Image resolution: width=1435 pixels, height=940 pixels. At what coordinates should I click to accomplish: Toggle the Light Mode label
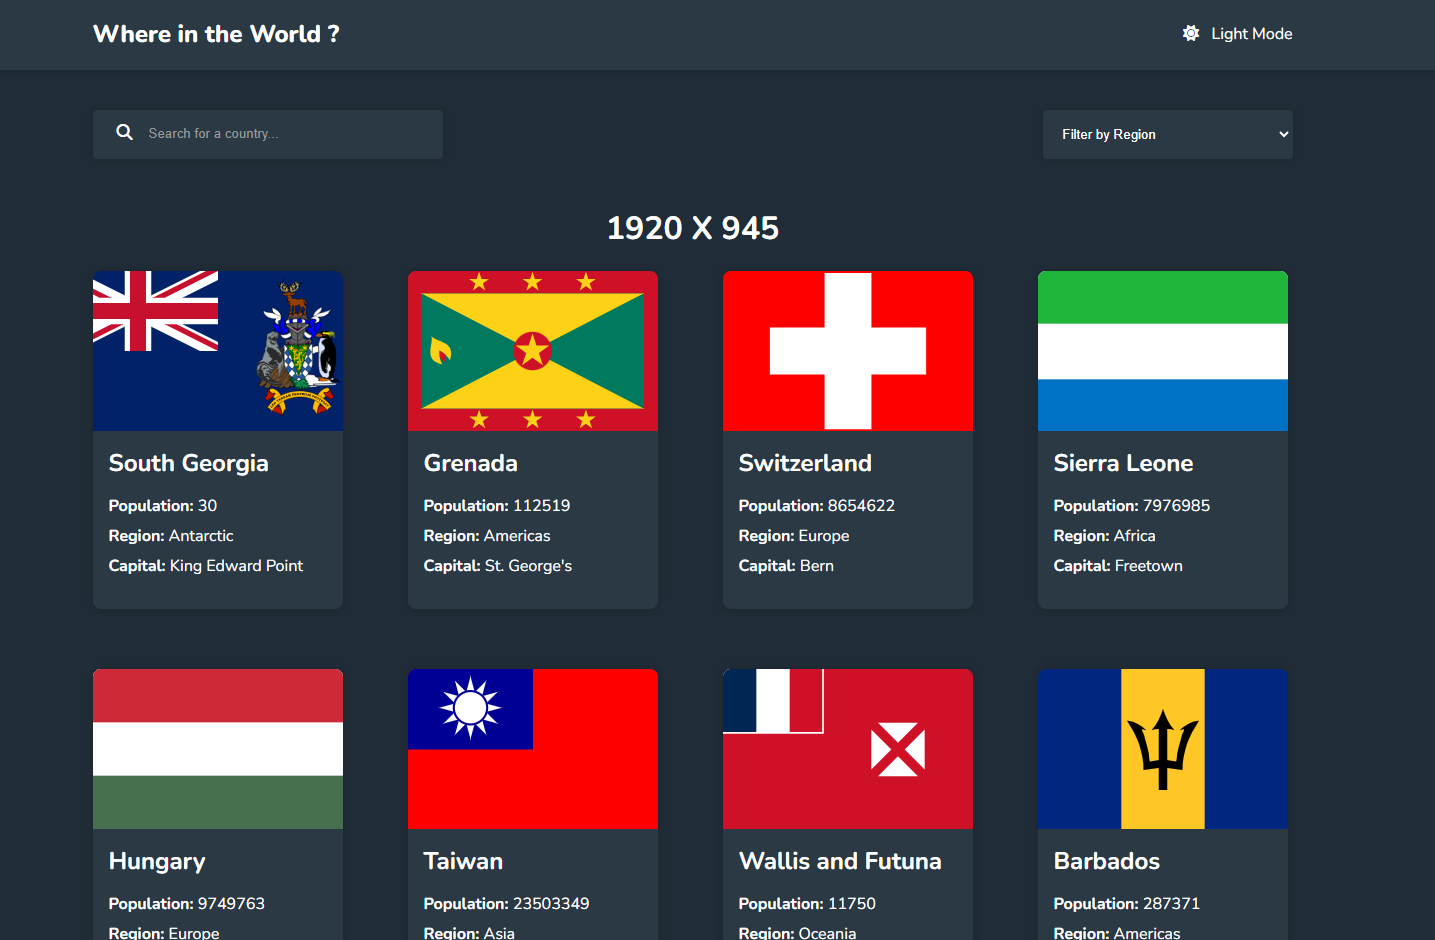pos(1251,33)
